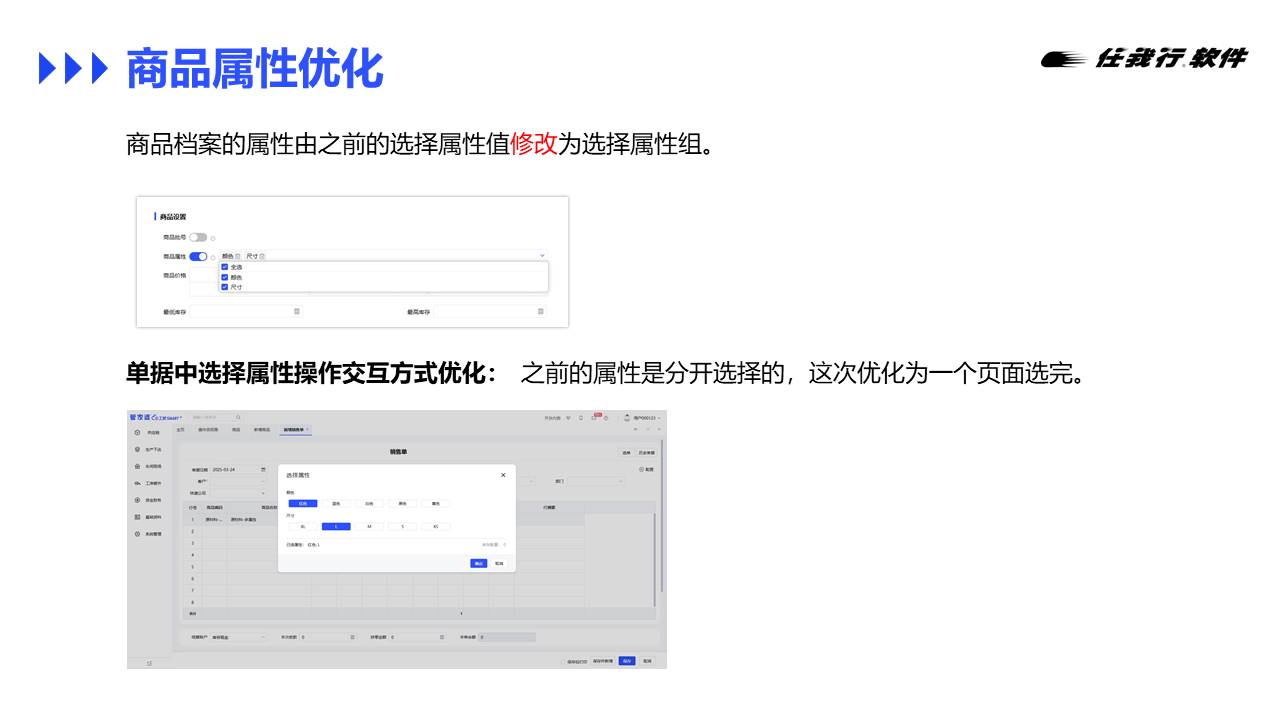Toggle the 商品批号 switch

point(198,237)
